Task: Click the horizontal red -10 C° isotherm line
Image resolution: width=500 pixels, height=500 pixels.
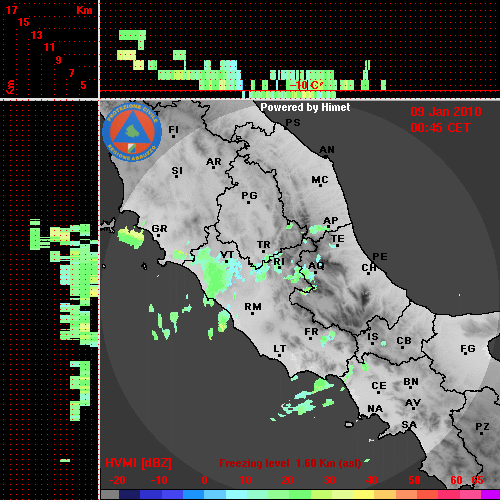Action: coord(300,90)
